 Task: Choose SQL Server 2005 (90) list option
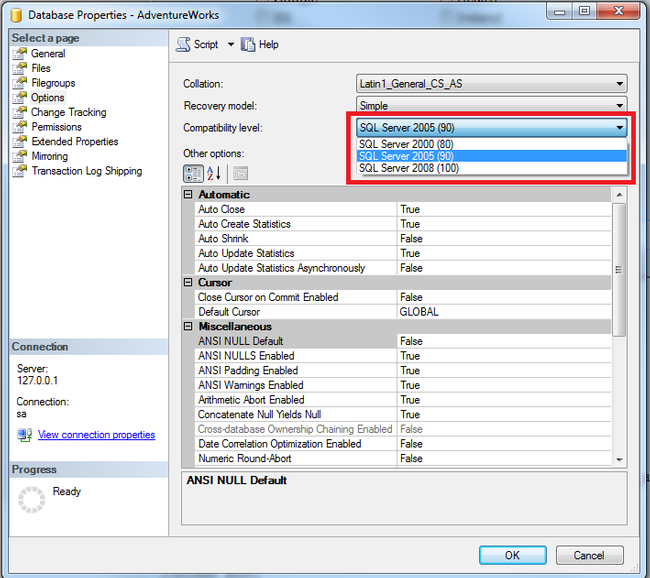(491, 156)
